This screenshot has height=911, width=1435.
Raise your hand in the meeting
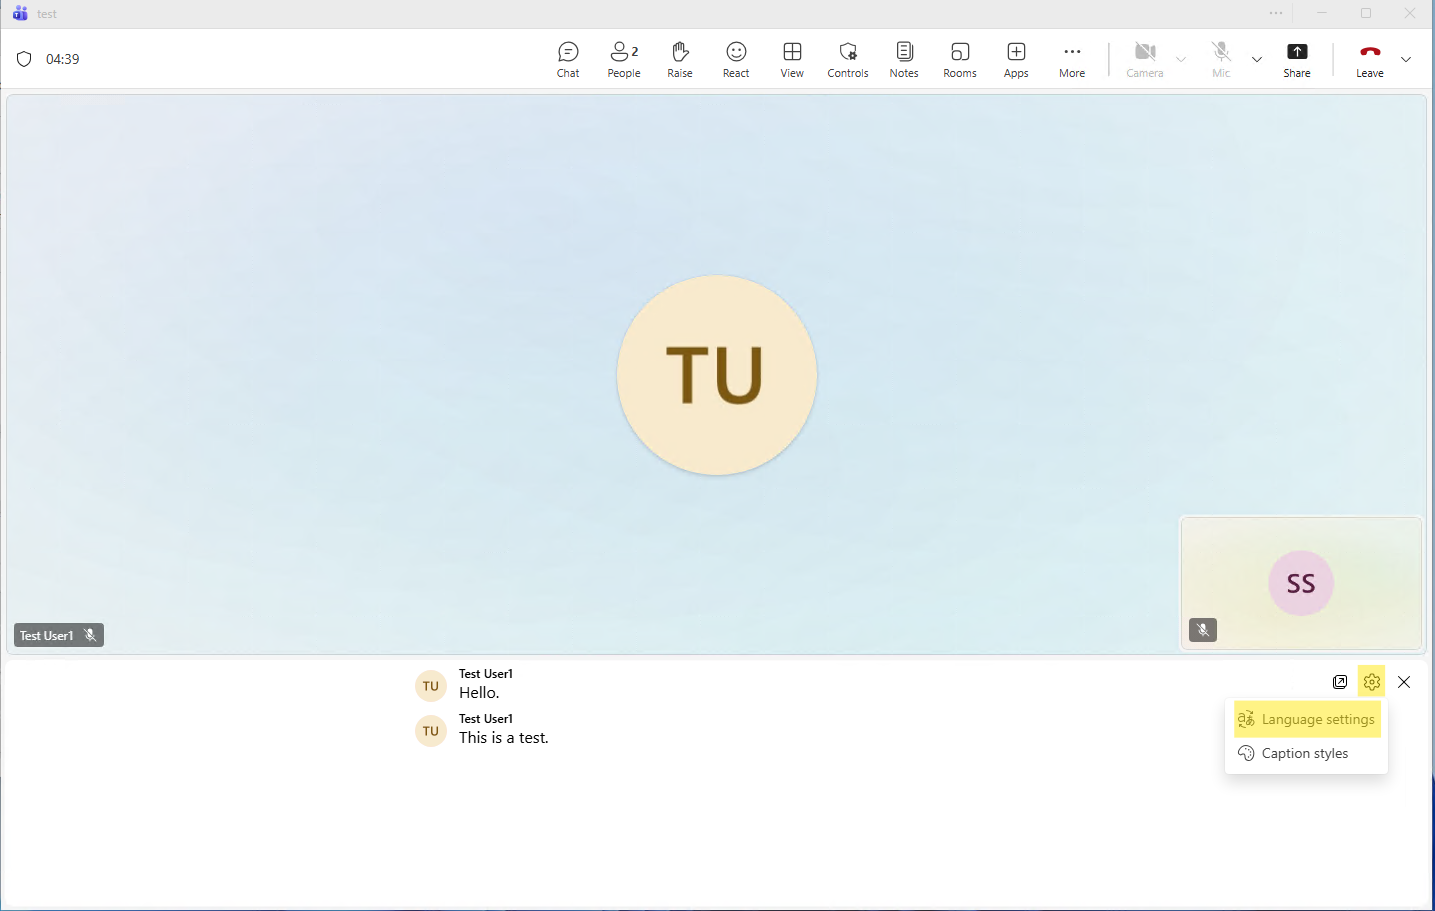click(x=680, y=59)
